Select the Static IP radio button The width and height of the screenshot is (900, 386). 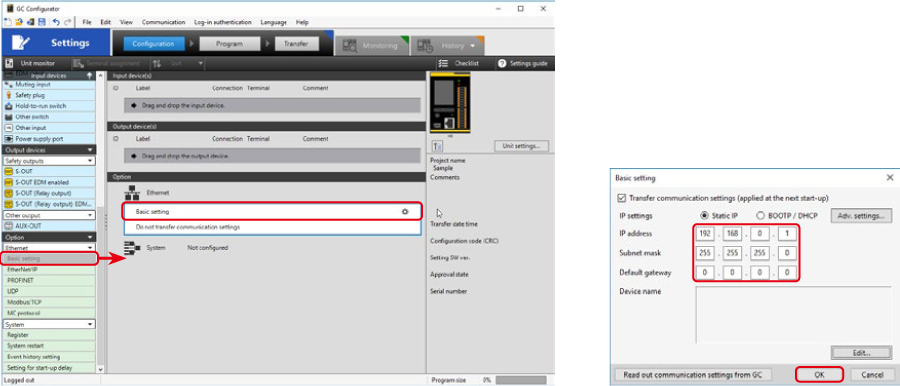click(705, 216)
